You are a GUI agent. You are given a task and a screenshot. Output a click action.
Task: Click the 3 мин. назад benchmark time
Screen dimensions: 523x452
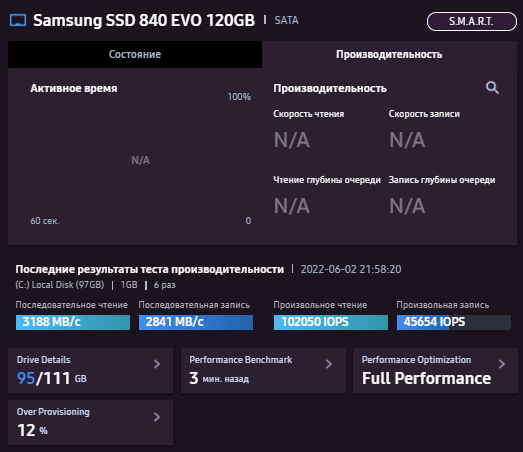pyautogui.click(x=219, y=378)
